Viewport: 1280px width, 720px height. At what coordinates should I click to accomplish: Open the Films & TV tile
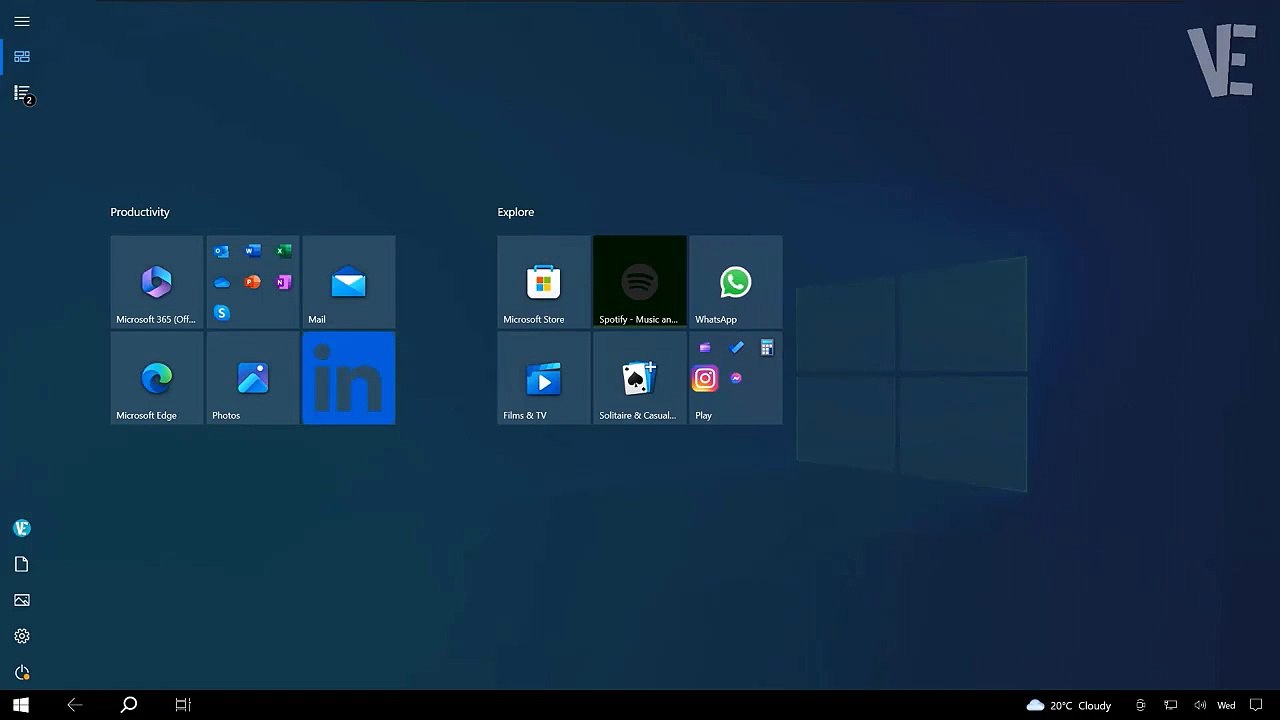pos(544,378)
